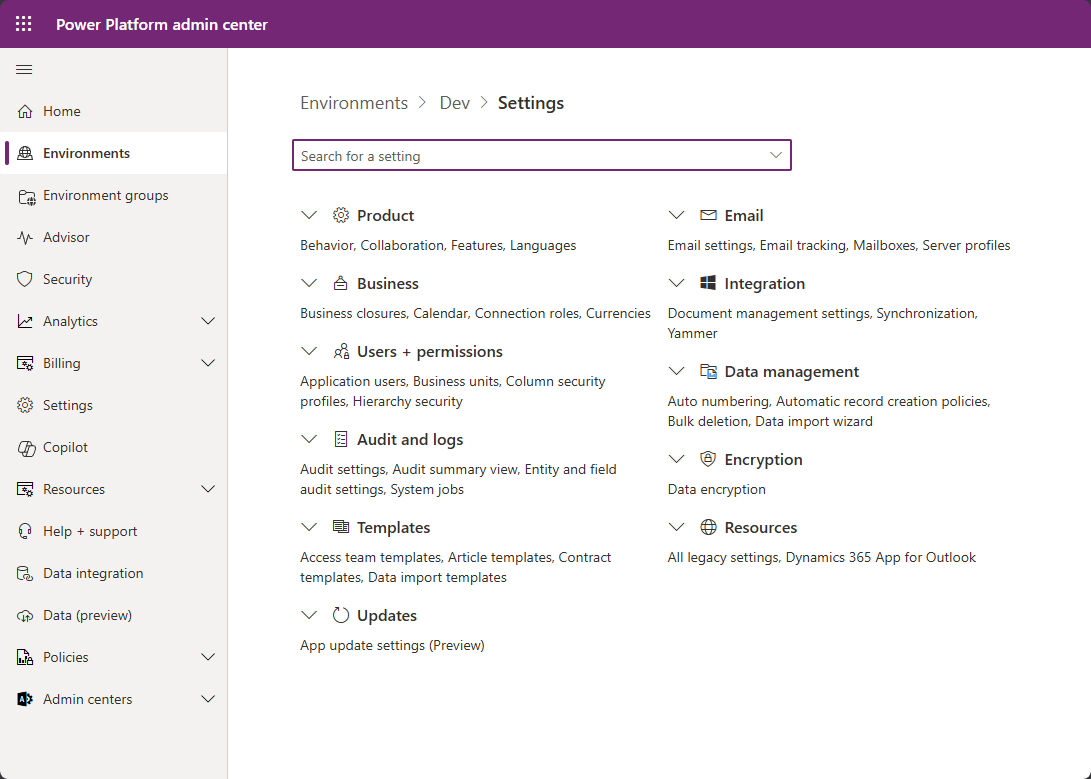Click the Encryption shield lock icon
The width and height of the screenshot is (1091, 779).
tap(708, 459)
